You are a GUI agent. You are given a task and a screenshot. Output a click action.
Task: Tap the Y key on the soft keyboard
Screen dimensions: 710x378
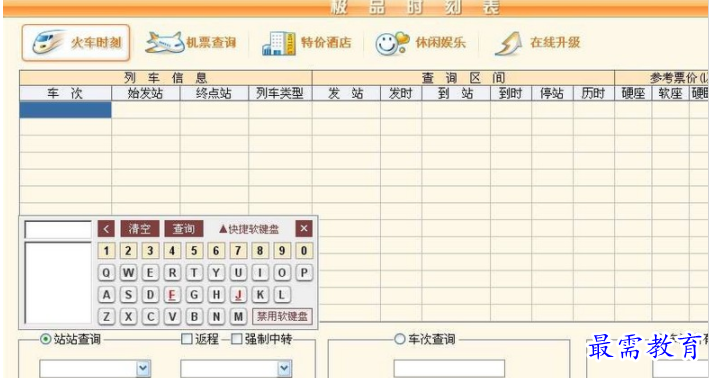coord(216,273)
